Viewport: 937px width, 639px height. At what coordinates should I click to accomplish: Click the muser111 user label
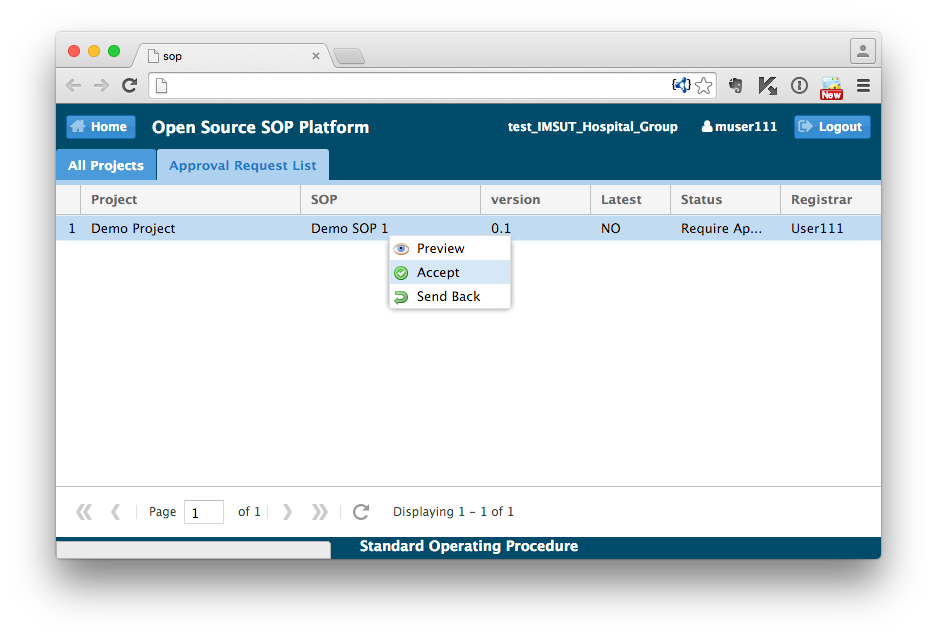[x=739, y=127]
